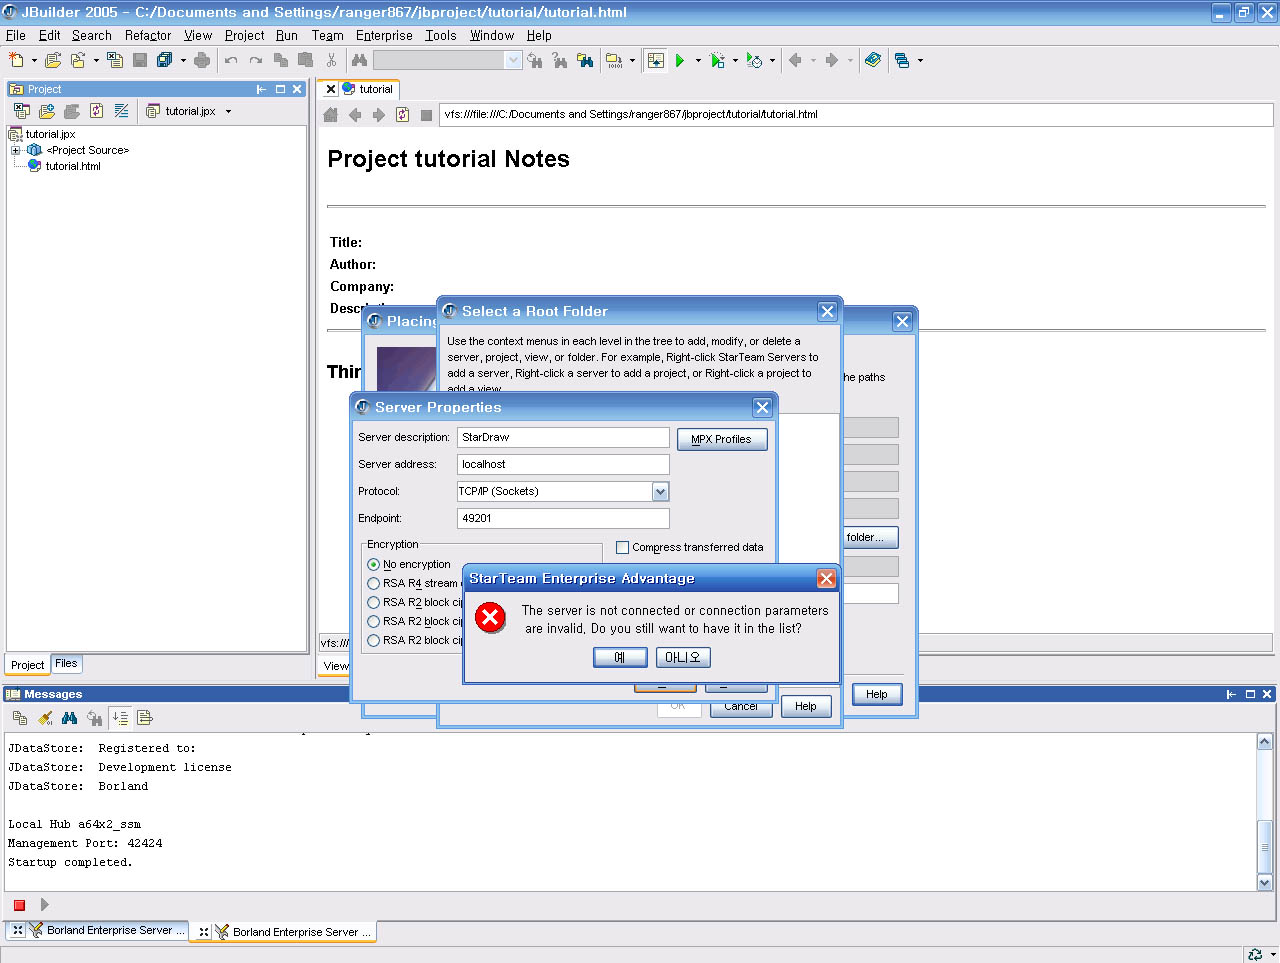Click the 아니오 (No) button in StarTeam dialog
Viewport: 1280px width, 963px height.
[x=683, y=658]
